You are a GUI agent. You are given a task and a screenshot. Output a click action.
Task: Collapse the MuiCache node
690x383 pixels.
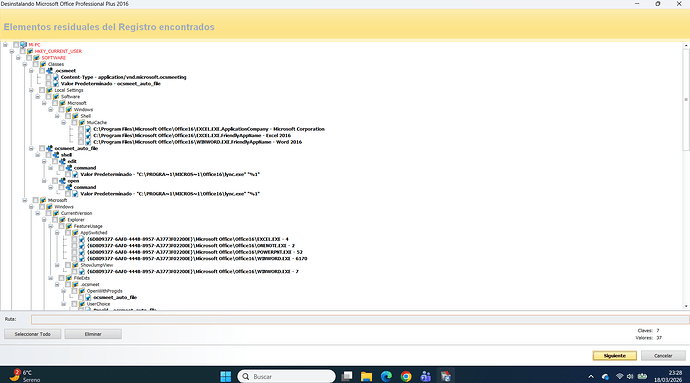click(x=63, y=122)
